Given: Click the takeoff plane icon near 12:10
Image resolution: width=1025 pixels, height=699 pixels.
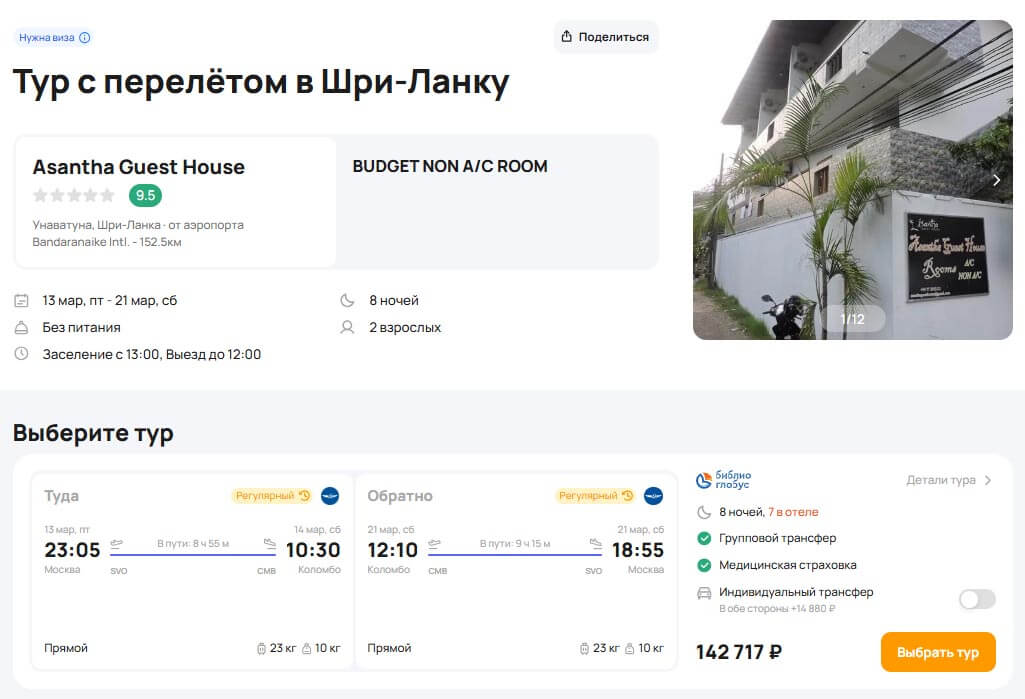Looking at the screenshot, I should tap(434, 544).
